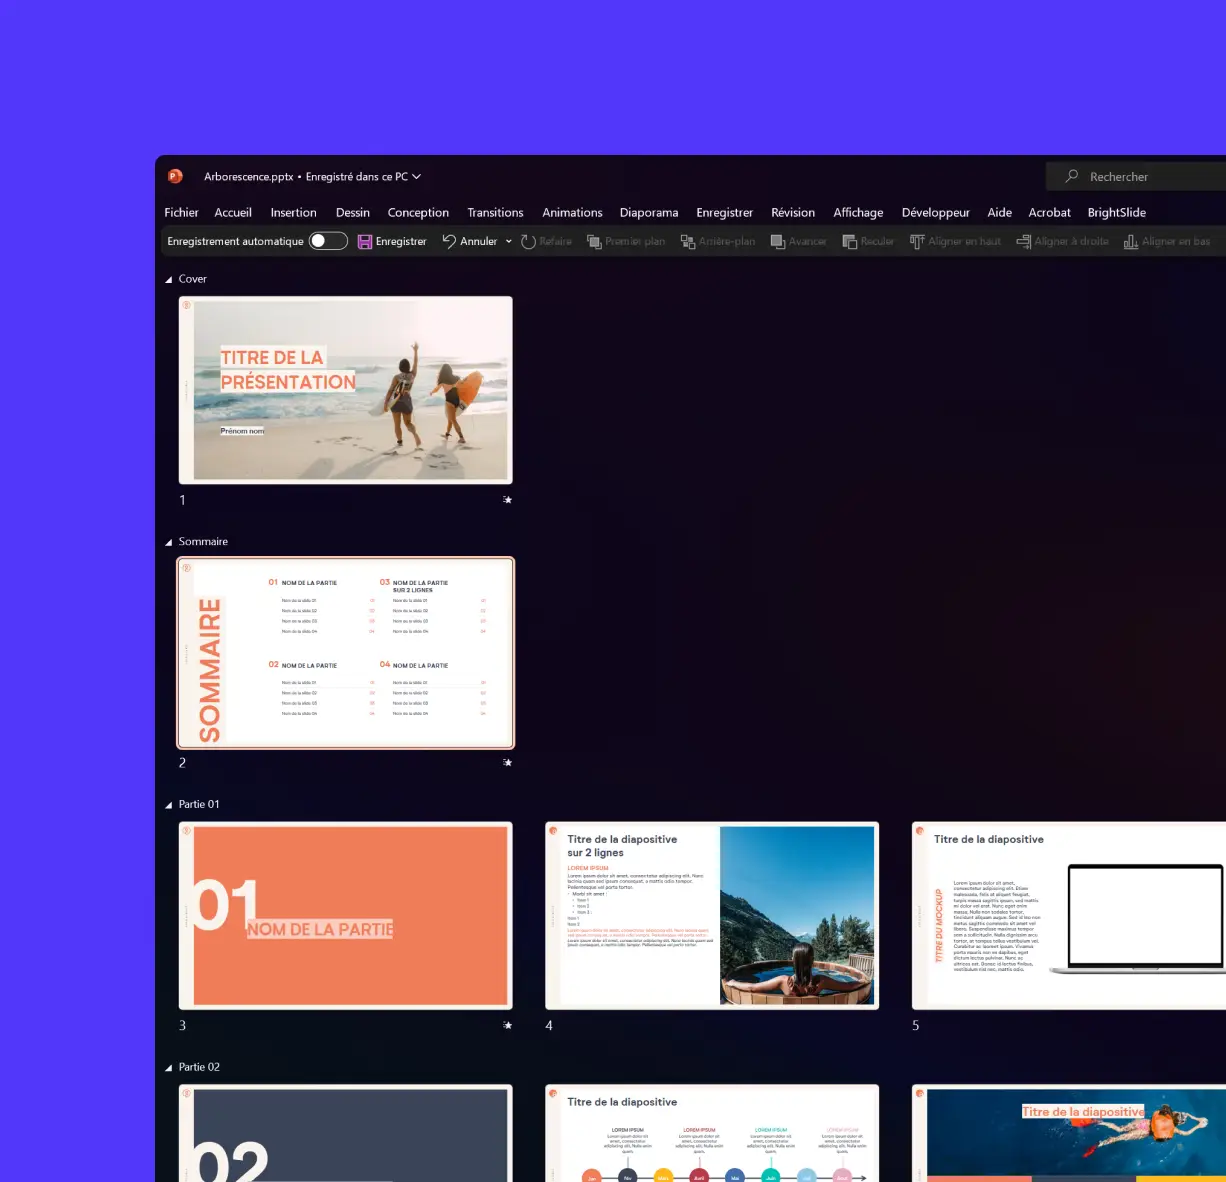This screenshot has width=1226, height=1182.
Task: Click the Enregistrer save disk icon
Action: (365, 241)
